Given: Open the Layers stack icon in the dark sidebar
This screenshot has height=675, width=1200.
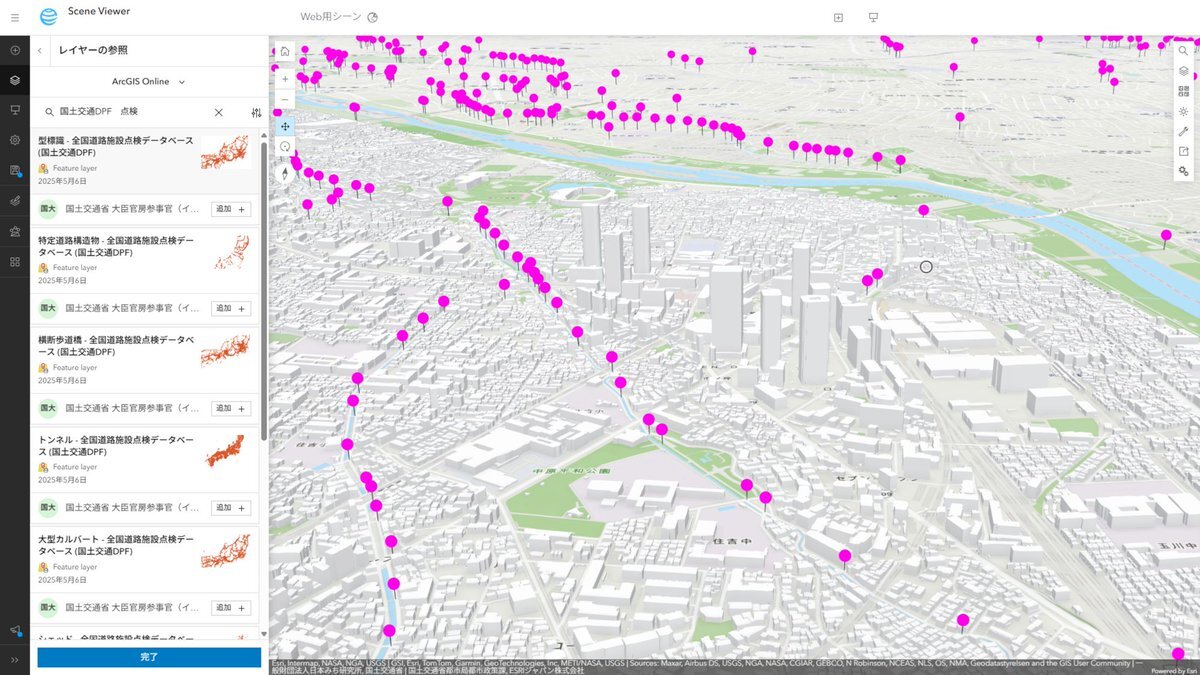Looking at the screenshot, I should pyautogui.click(x=15, y=80).
